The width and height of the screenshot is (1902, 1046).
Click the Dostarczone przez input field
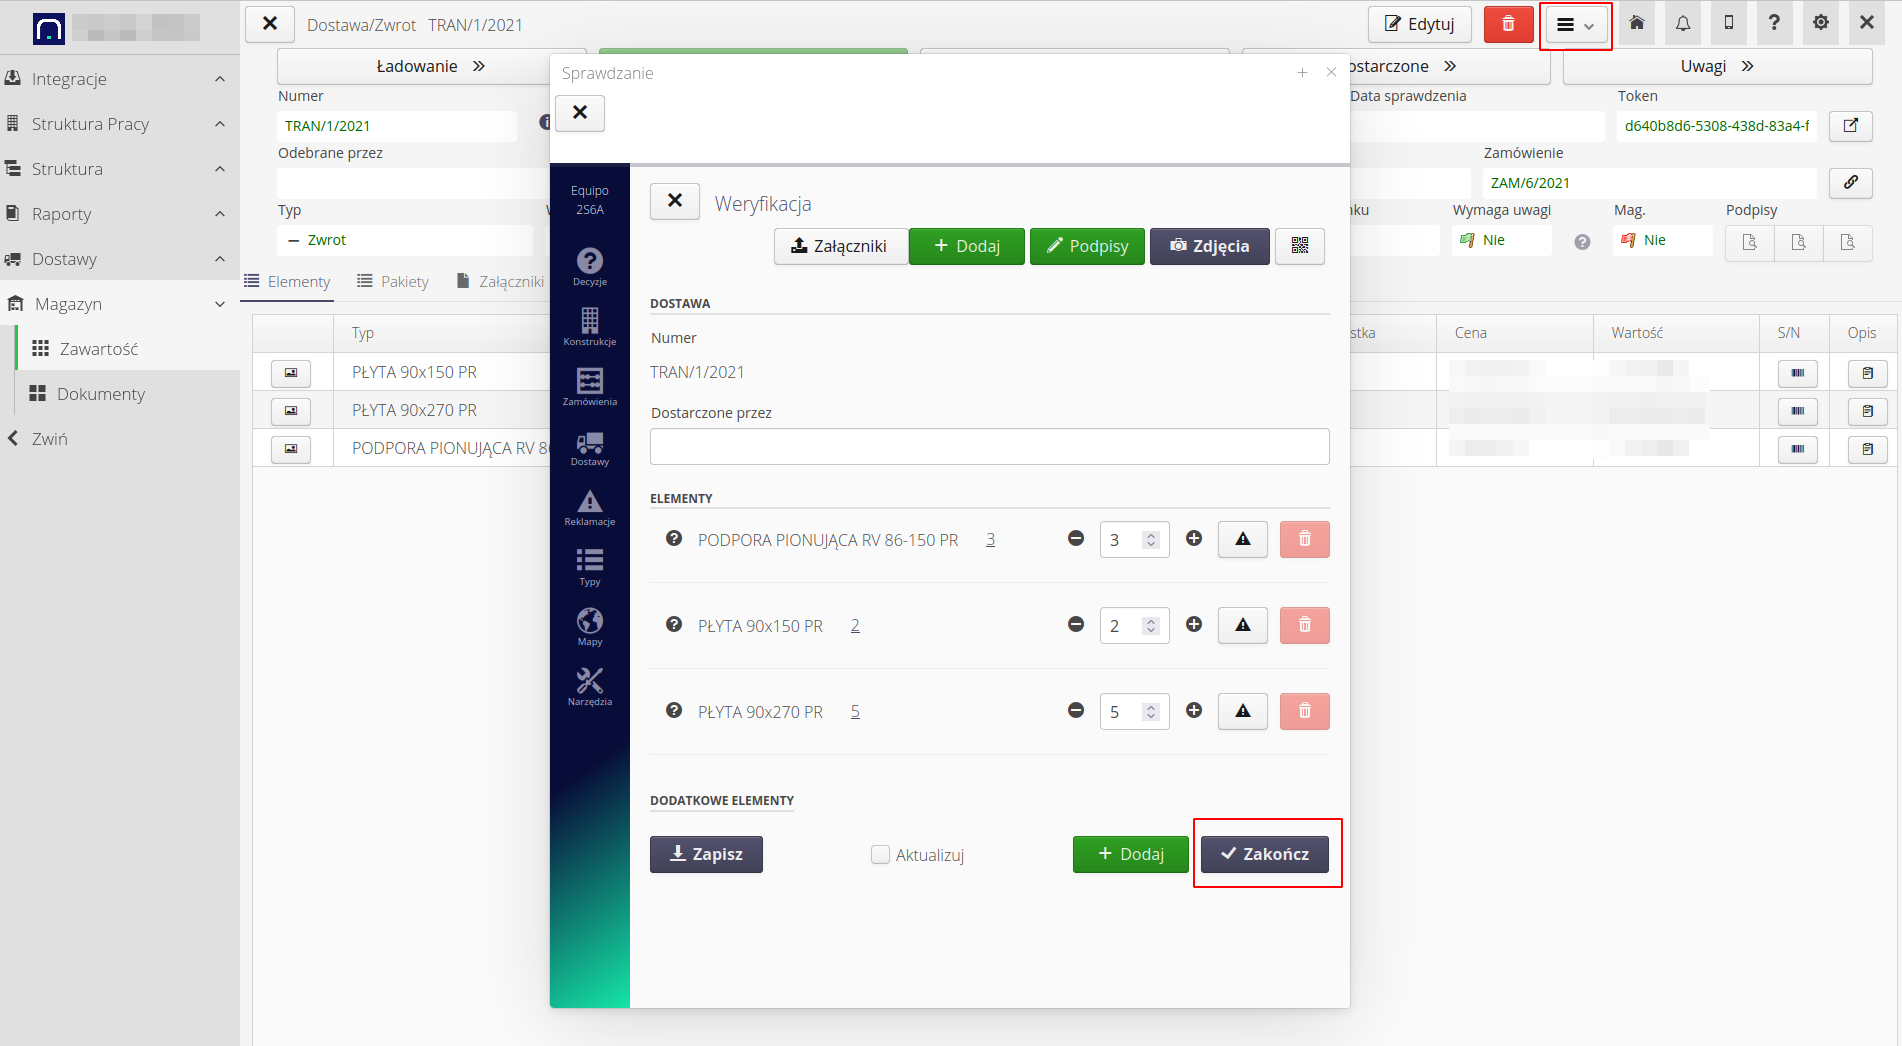[x=989, y=447]
